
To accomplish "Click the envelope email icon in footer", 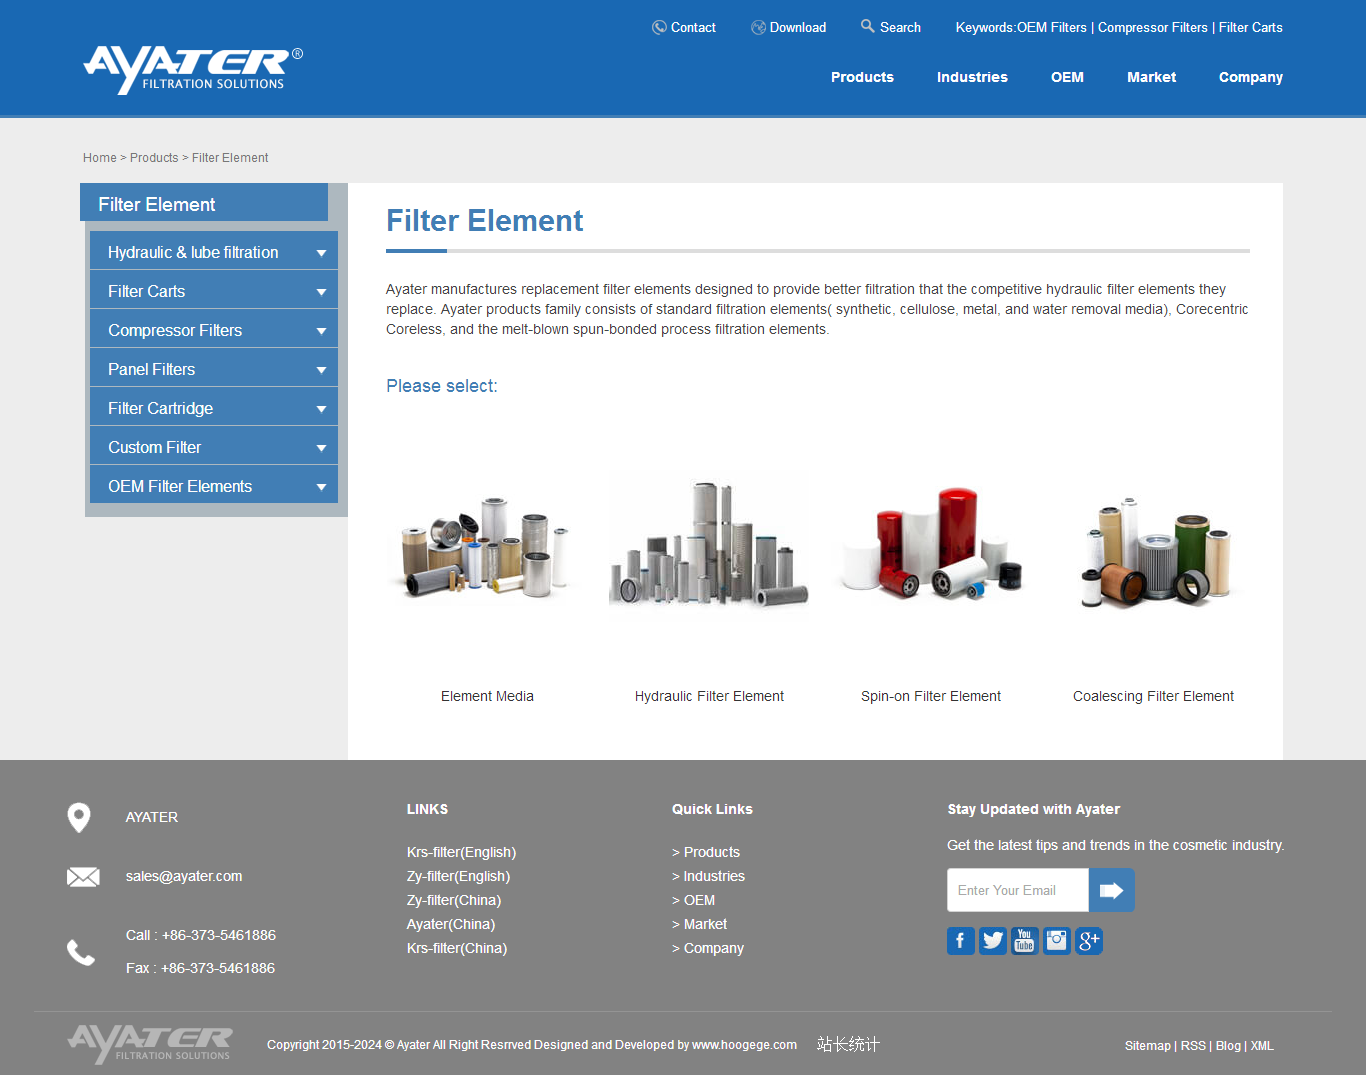I will pos(83,877).
